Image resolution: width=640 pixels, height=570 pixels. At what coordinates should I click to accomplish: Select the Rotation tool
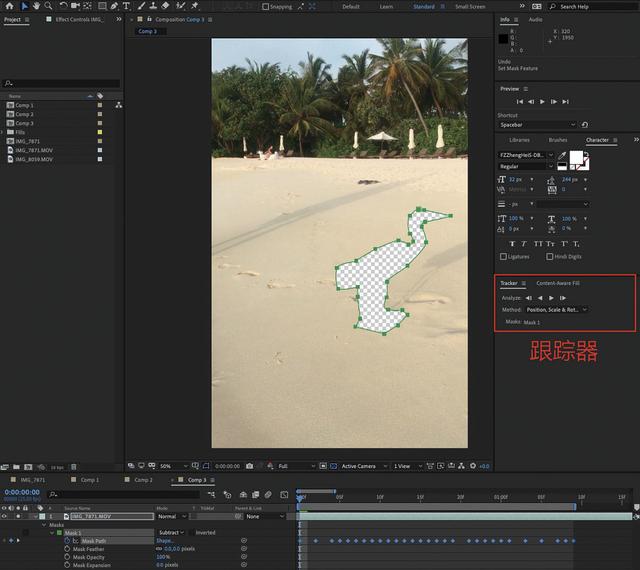point(63,6)
